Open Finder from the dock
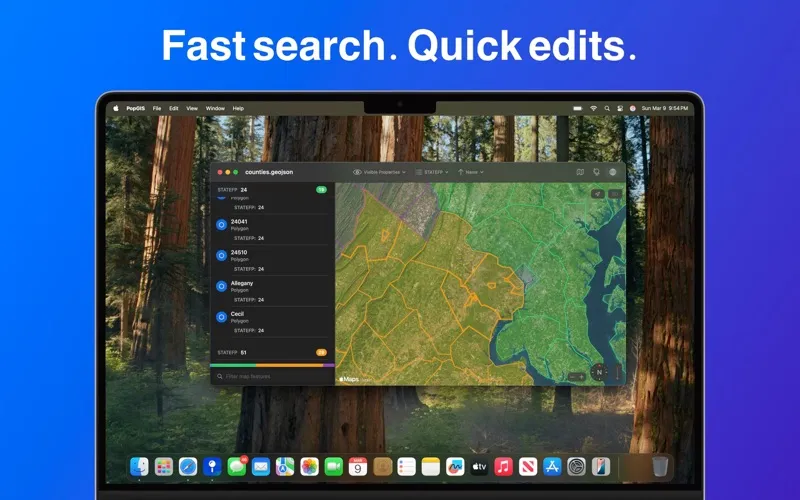The height and width of the screenshot is (500, 800). pos(139,466)
